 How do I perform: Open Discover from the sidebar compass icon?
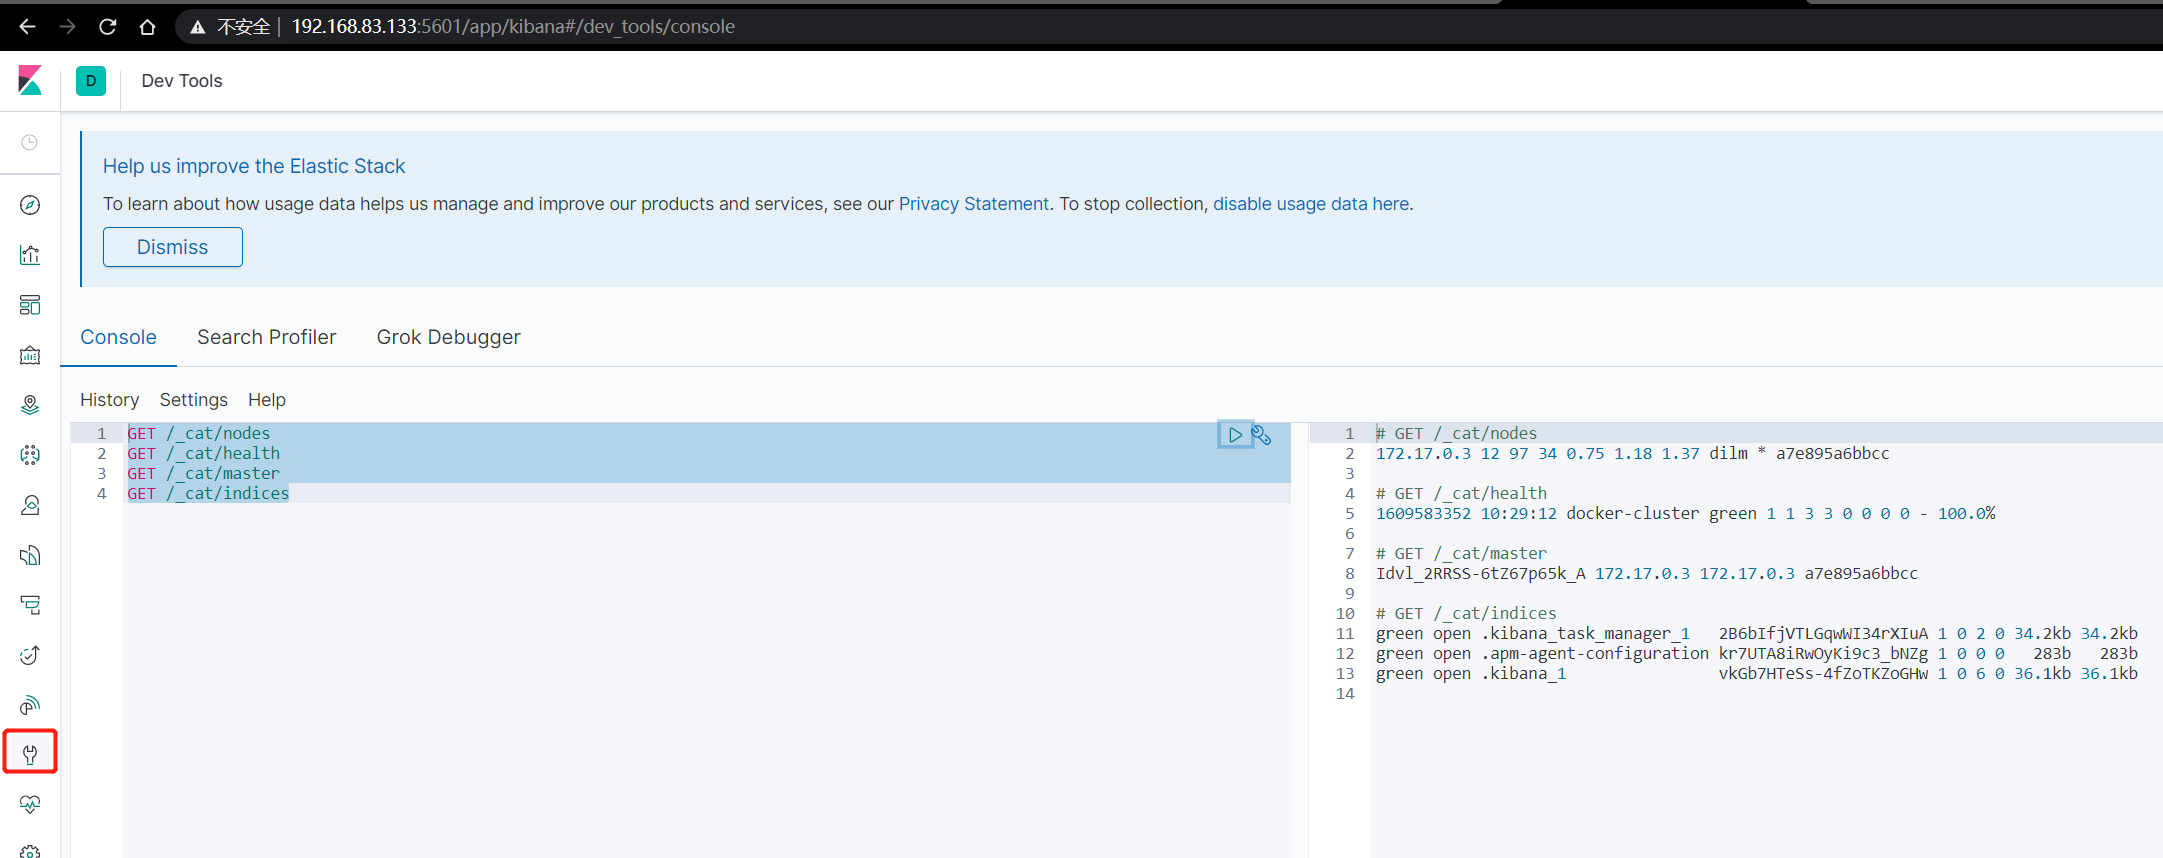[x=30, y=205]
